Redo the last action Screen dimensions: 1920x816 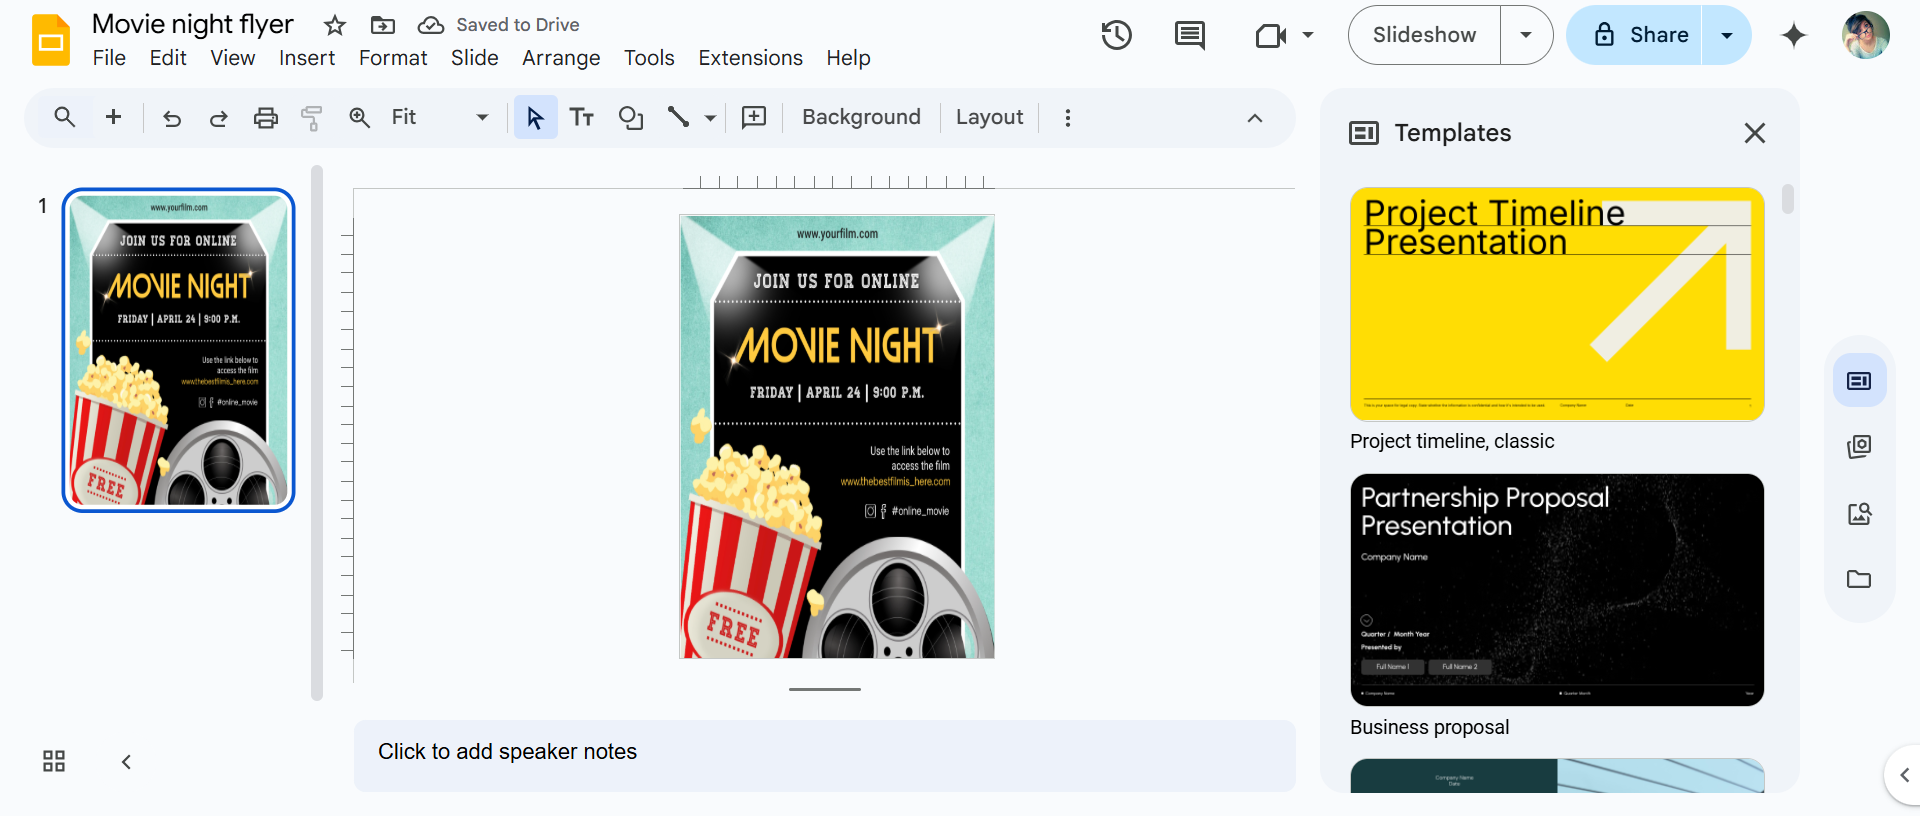point(218,118)
